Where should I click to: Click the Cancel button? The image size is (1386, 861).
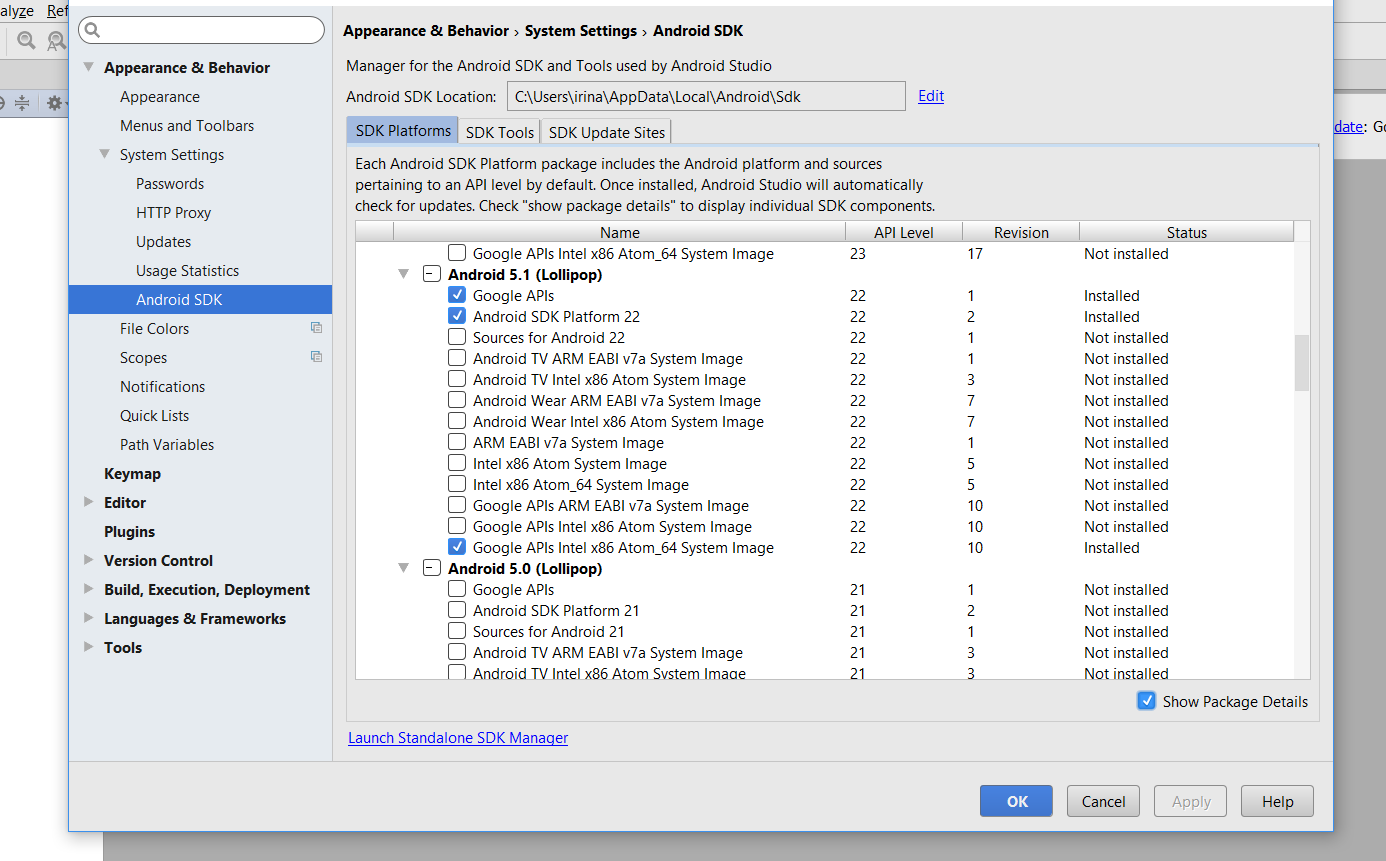[x=1104, y=801]
